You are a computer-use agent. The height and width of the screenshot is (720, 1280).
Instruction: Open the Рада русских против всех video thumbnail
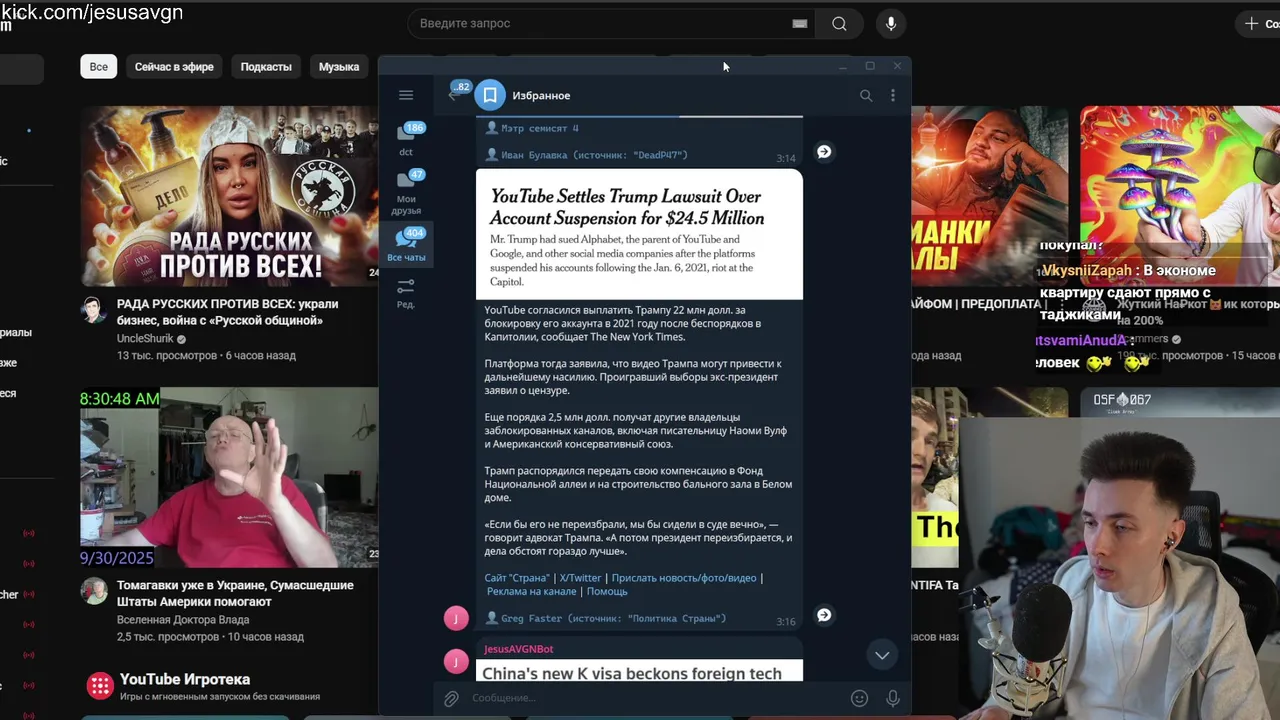click(229, 195)
